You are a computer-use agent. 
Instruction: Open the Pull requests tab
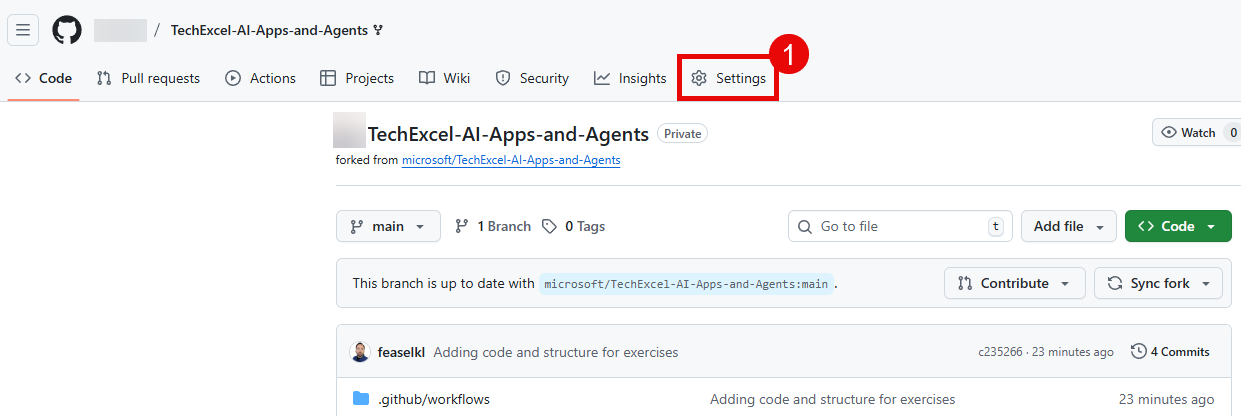(x=148, y=78)
